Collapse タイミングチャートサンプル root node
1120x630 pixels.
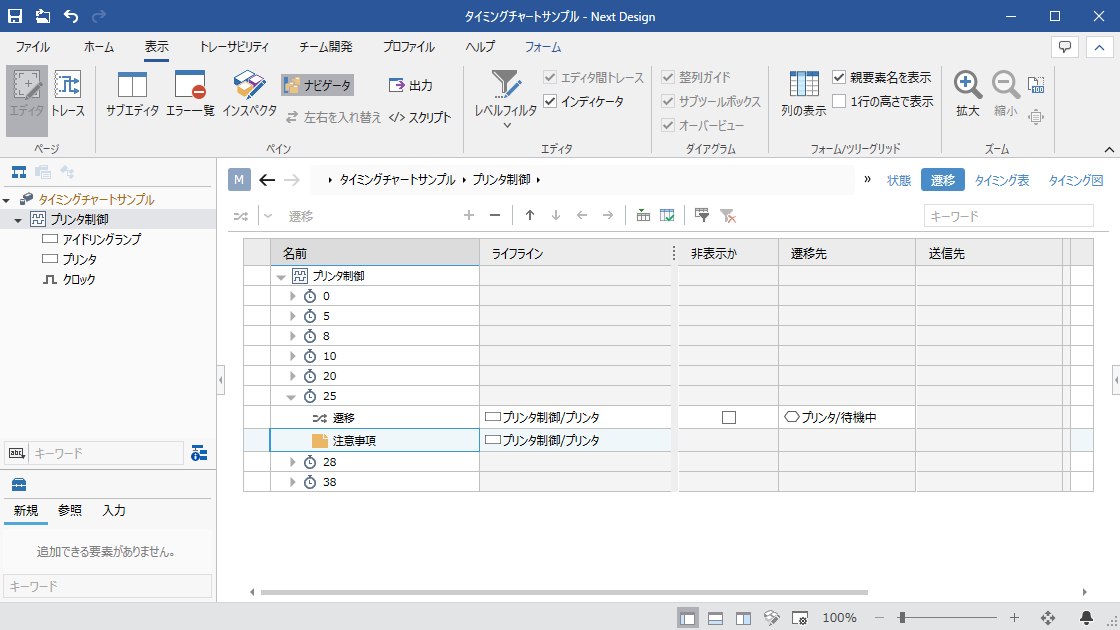[6, 200]
